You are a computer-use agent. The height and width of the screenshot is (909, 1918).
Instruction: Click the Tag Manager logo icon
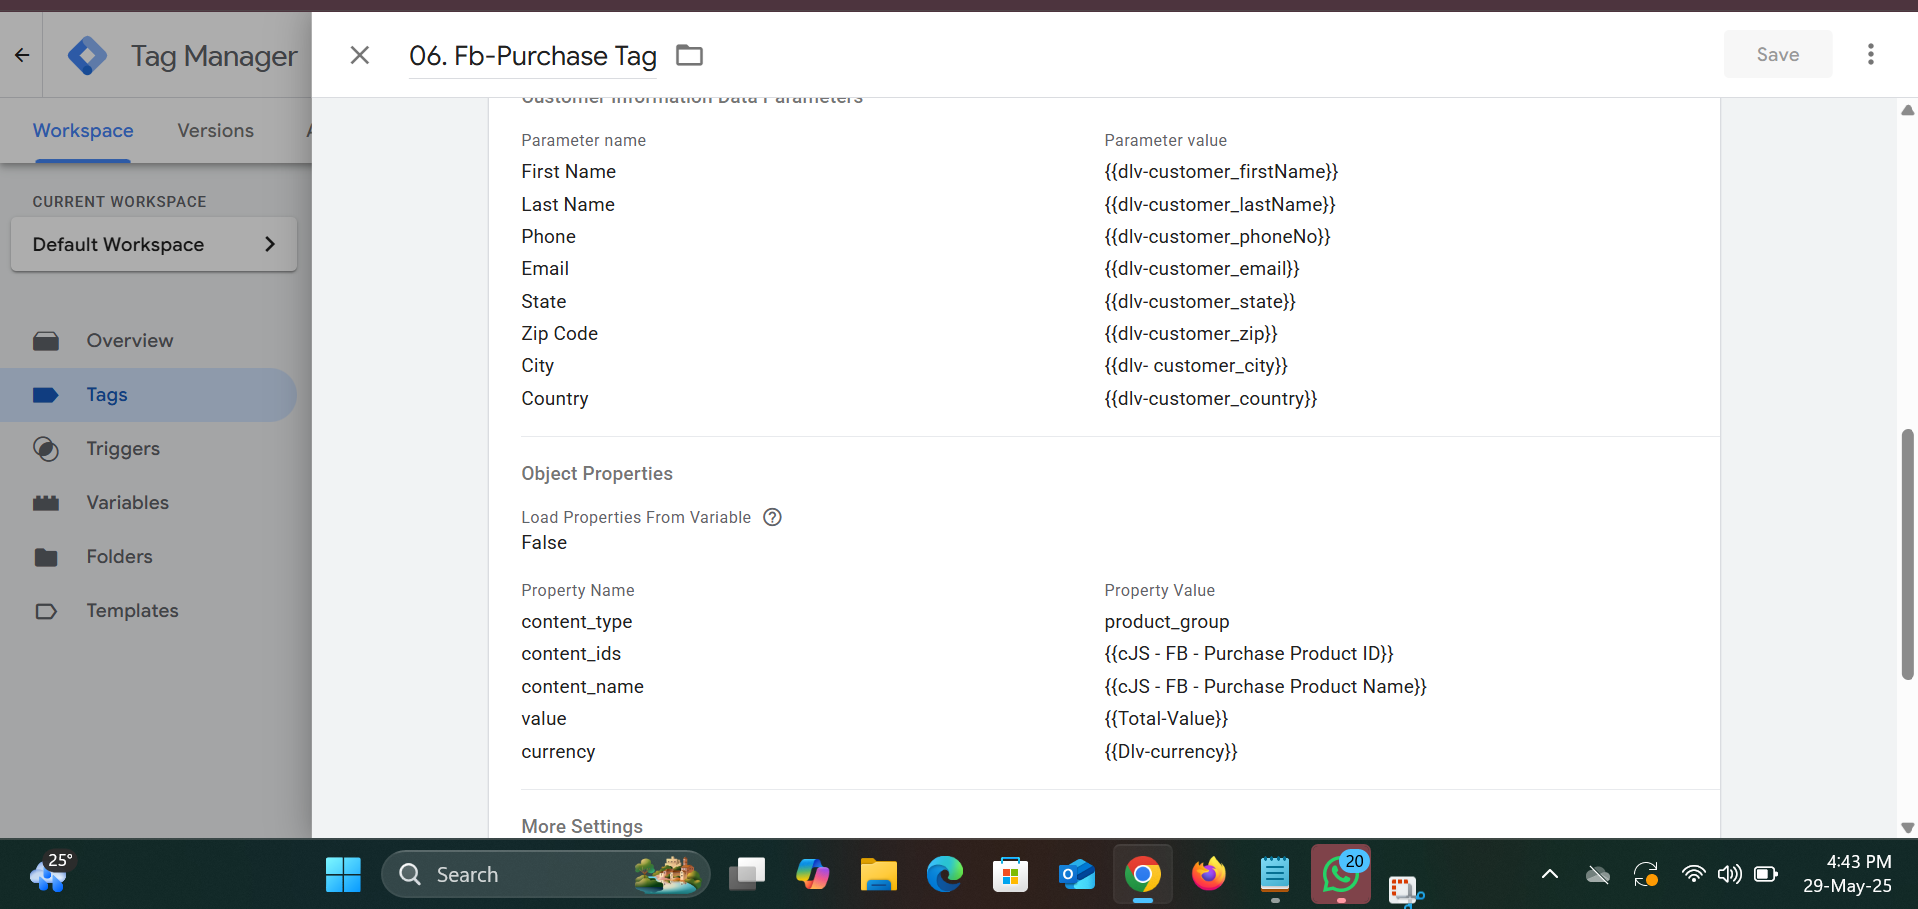[x=88, y=56]
